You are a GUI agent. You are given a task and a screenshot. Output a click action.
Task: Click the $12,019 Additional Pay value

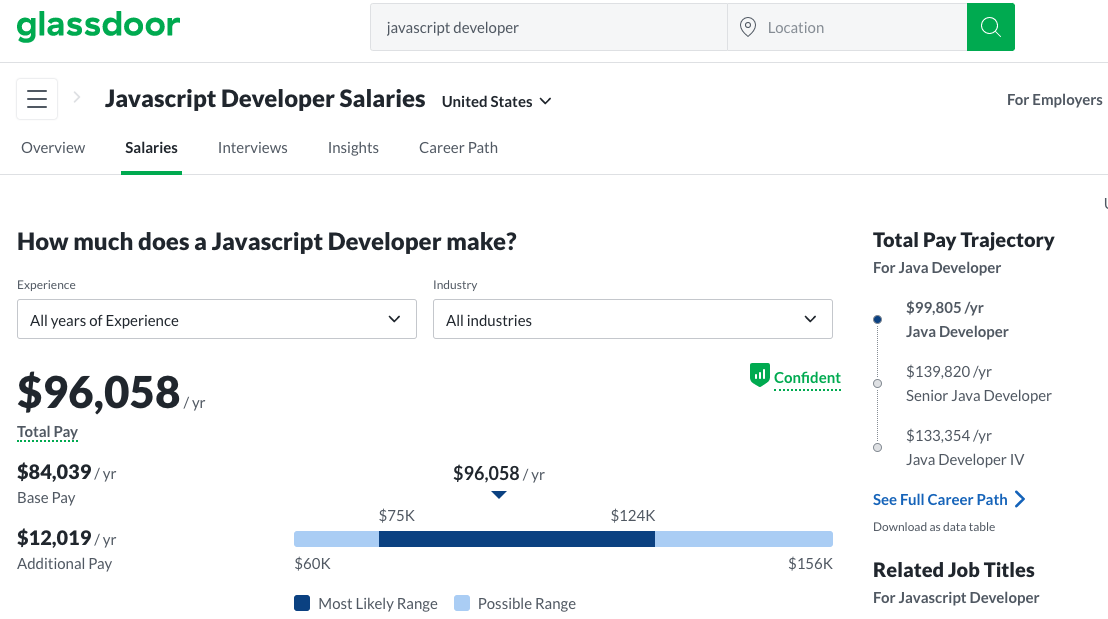[54, 538]
